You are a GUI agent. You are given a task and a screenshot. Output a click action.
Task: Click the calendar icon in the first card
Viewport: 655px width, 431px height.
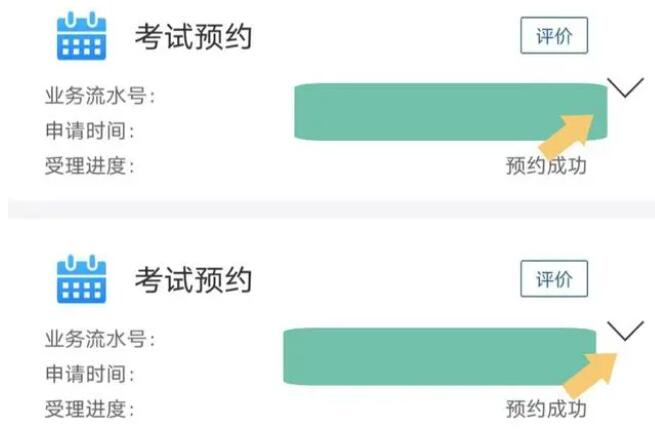pos(78,36)
